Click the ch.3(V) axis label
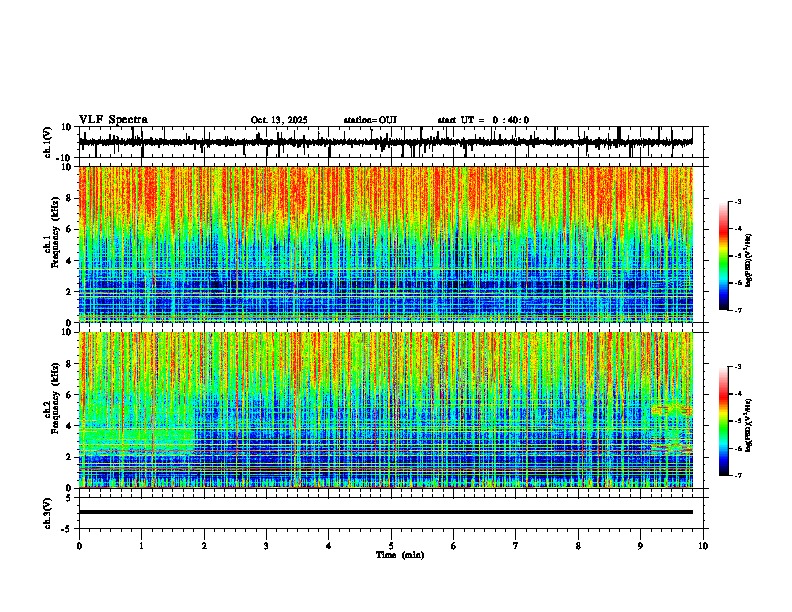 [x=48, y=513]
